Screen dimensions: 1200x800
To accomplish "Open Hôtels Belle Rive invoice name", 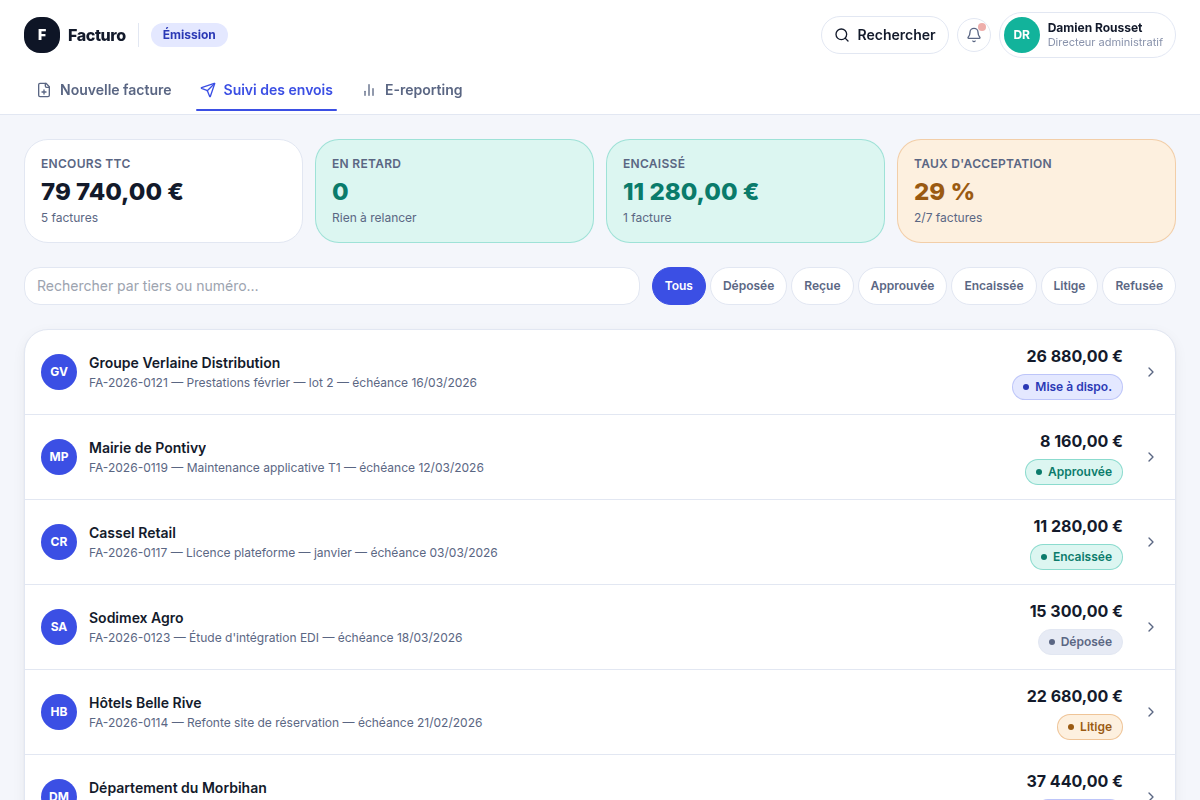I will point(145,703).
